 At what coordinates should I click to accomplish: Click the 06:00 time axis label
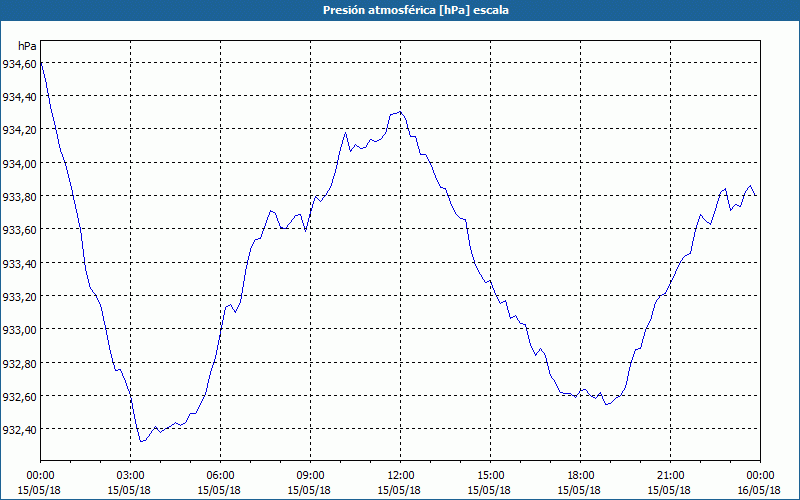(220, 476)
